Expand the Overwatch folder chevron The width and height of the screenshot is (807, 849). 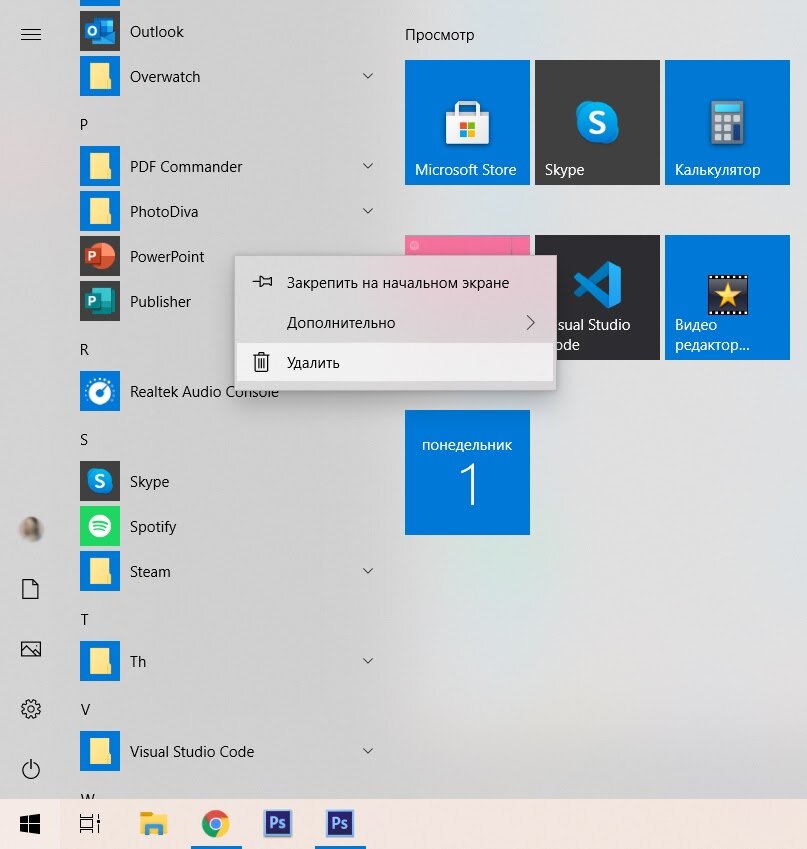[368, 76]
